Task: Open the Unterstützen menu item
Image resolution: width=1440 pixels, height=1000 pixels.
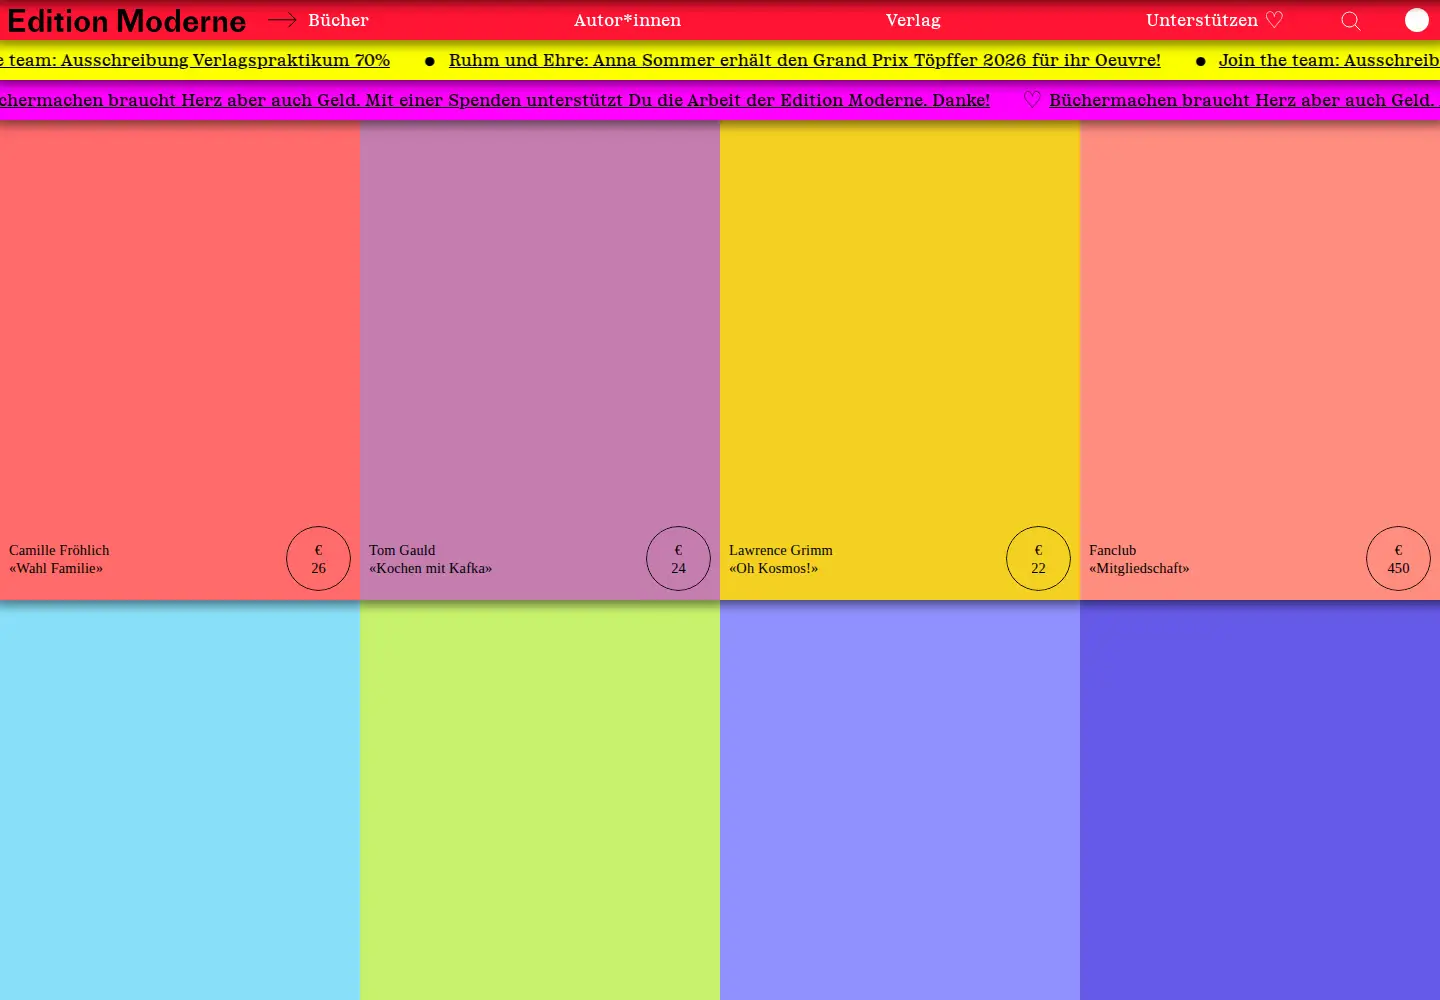Action: 1214,20
